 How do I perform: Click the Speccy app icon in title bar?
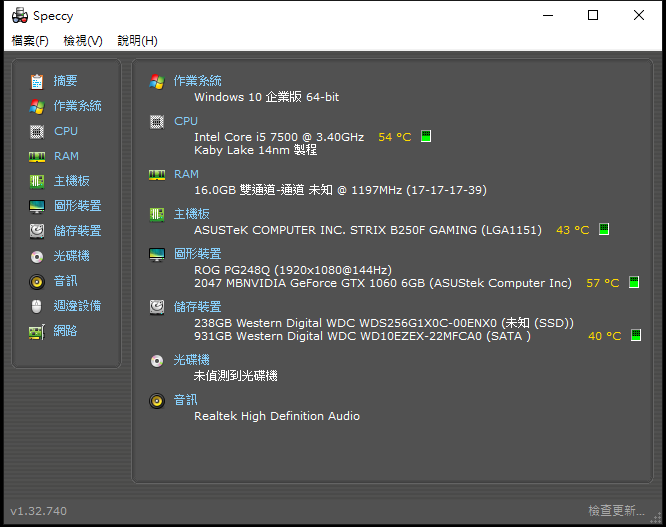coord(20,16)
